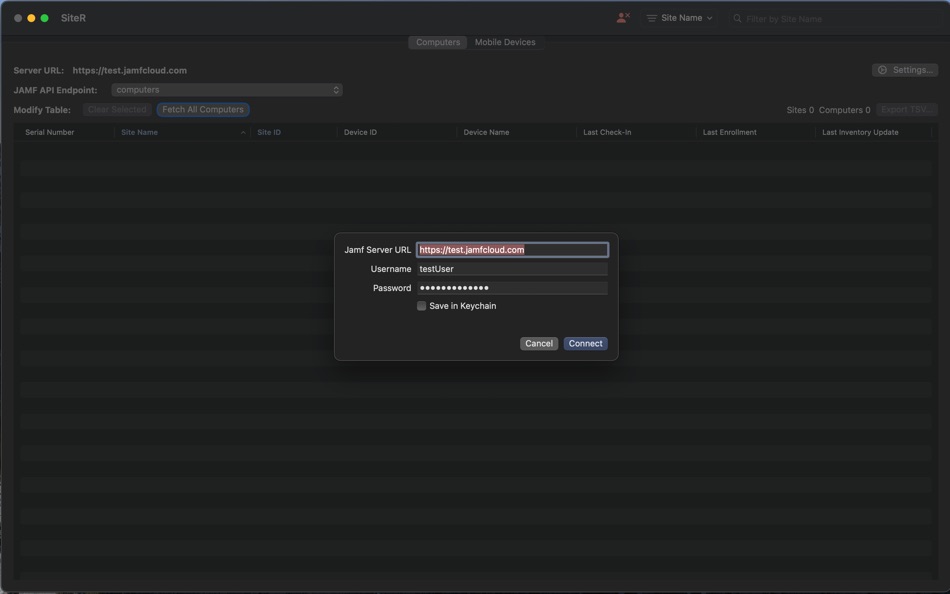Click the Export TSV button
950x594 pixels.
906,110
